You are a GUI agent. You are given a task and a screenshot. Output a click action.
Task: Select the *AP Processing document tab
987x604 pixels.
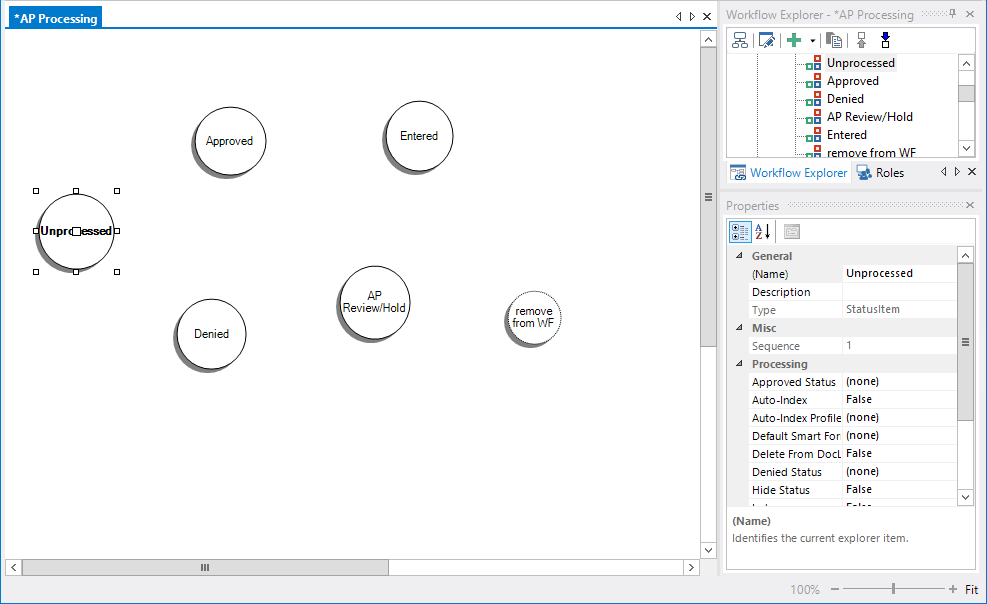[x=55, y=18]
